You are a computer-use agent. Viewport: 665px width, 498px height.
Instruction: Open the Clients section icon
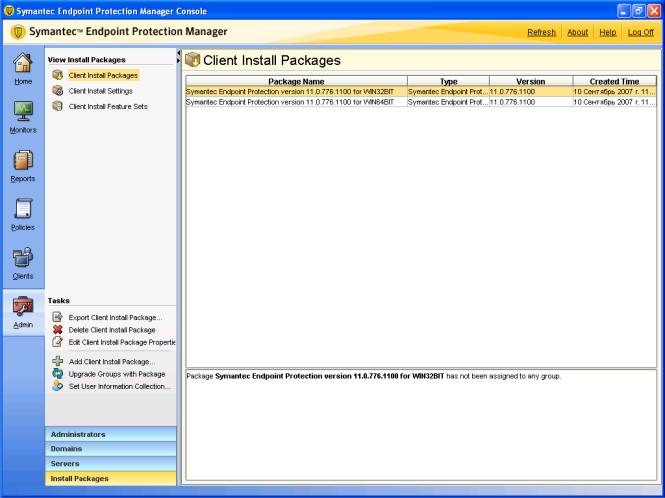click(x=23, y=258)
